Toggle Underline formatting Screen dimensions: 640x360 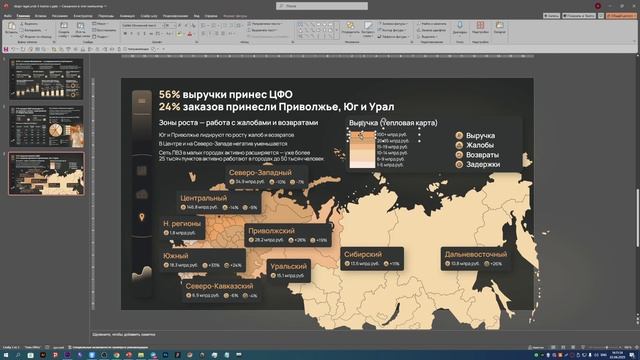coord(138,34)
